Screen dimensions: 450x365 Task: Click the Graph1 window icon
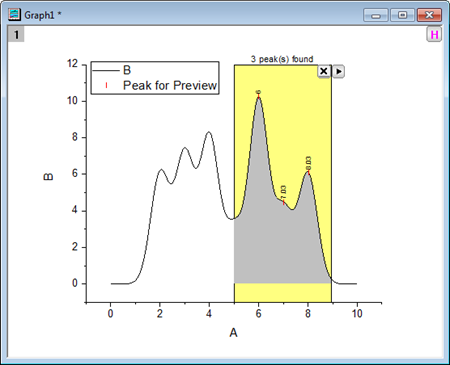[14, 14]
